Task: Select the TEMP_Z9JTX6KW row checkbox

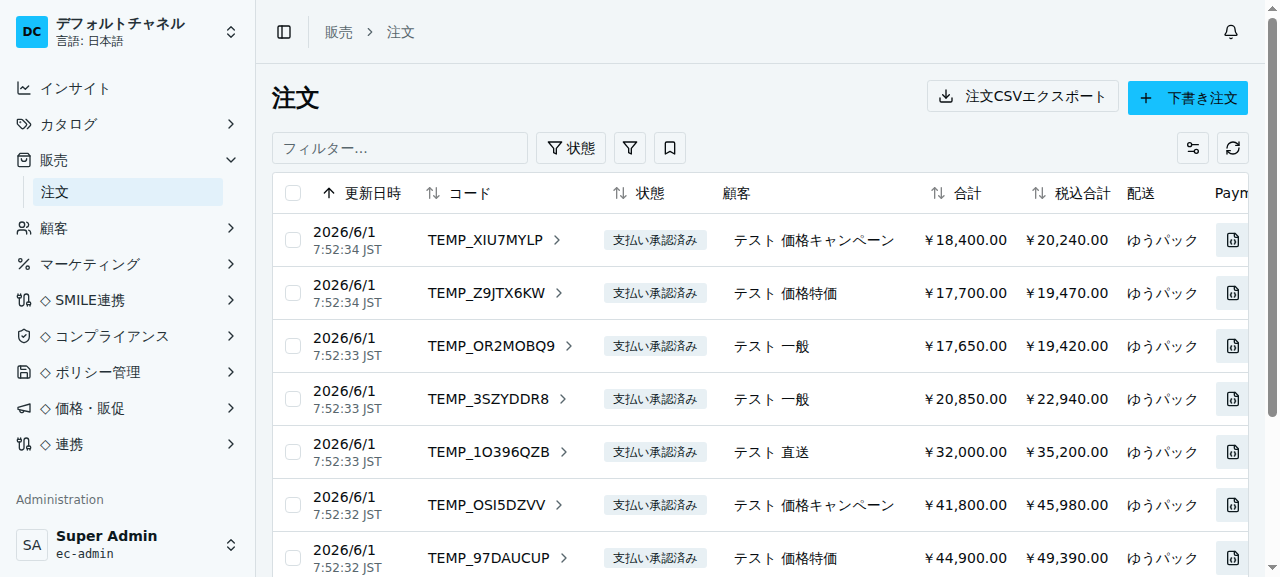Action: 293,293
